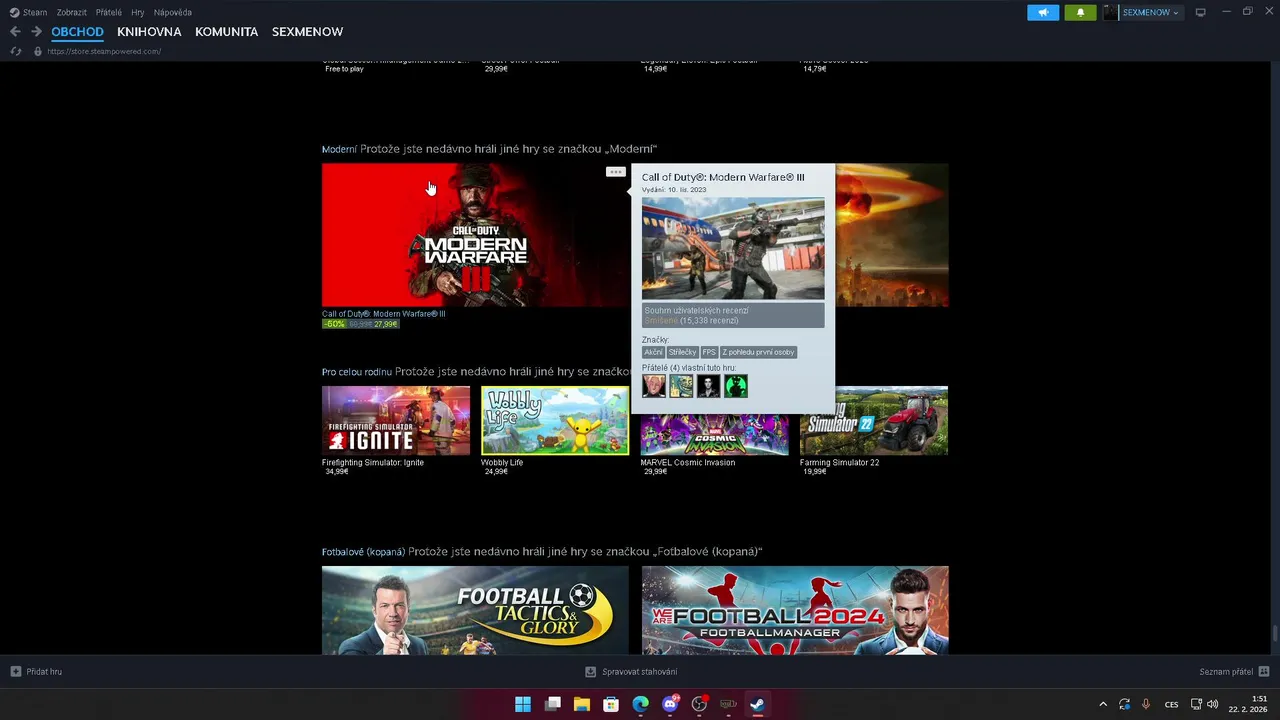Click the microphone tray icon

click(1146, 704)
